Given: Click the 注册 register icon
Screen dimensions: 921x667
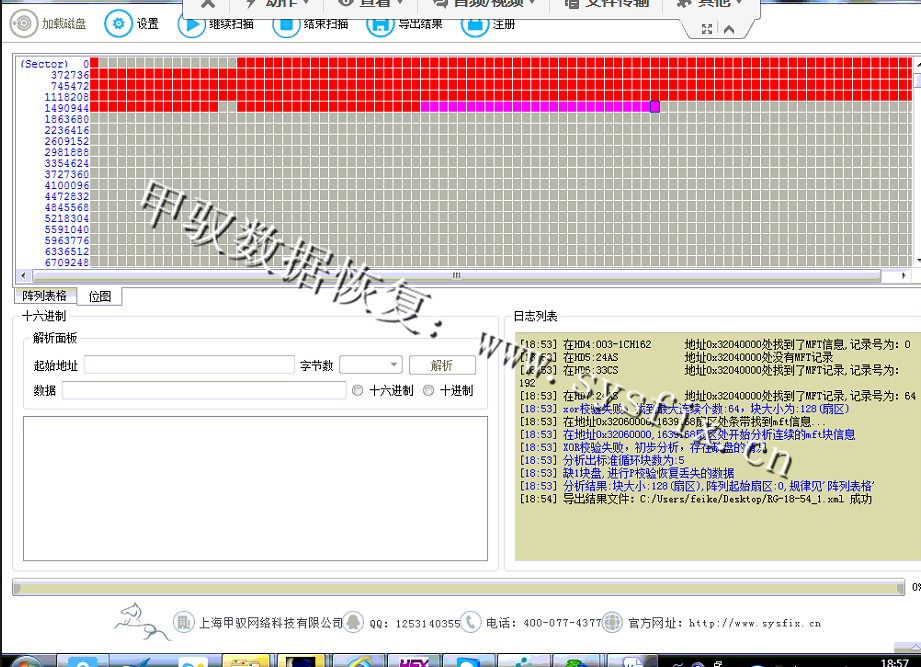Looking at the screenshot, I should click(x=475, y=26).
